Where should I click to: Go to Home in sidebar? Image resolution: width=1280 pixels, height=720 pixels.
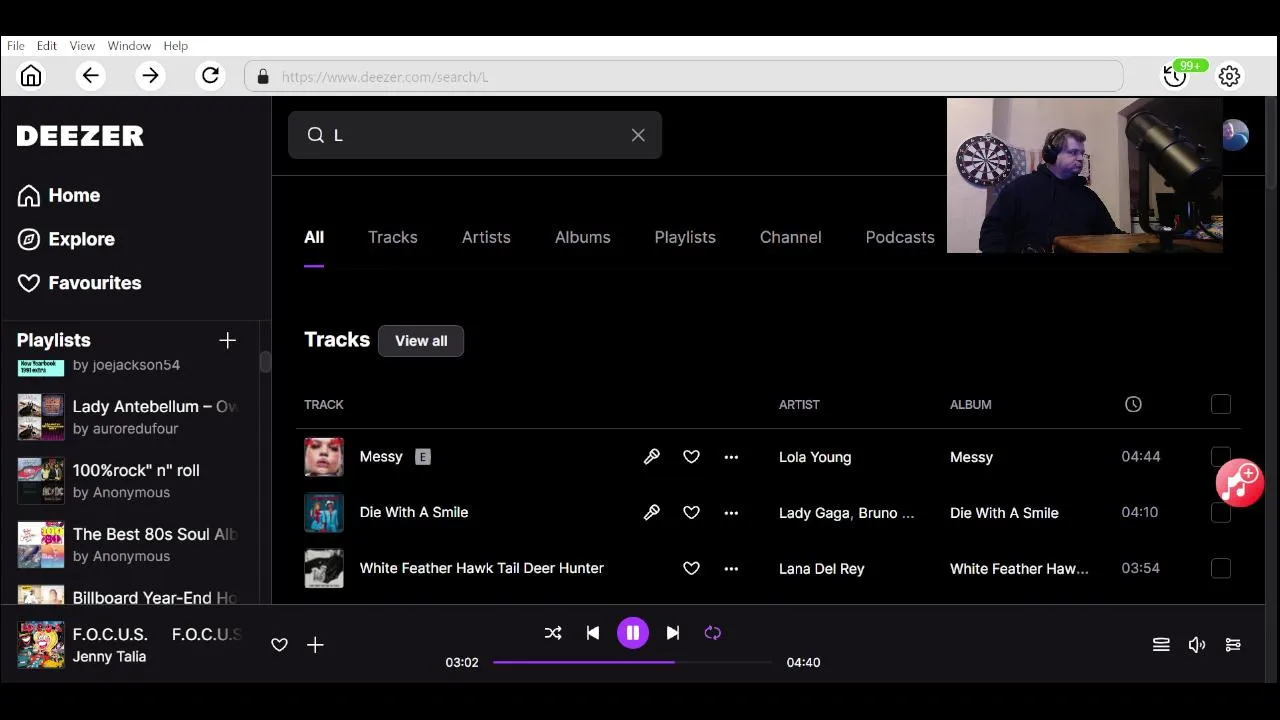tap(59, 196)
